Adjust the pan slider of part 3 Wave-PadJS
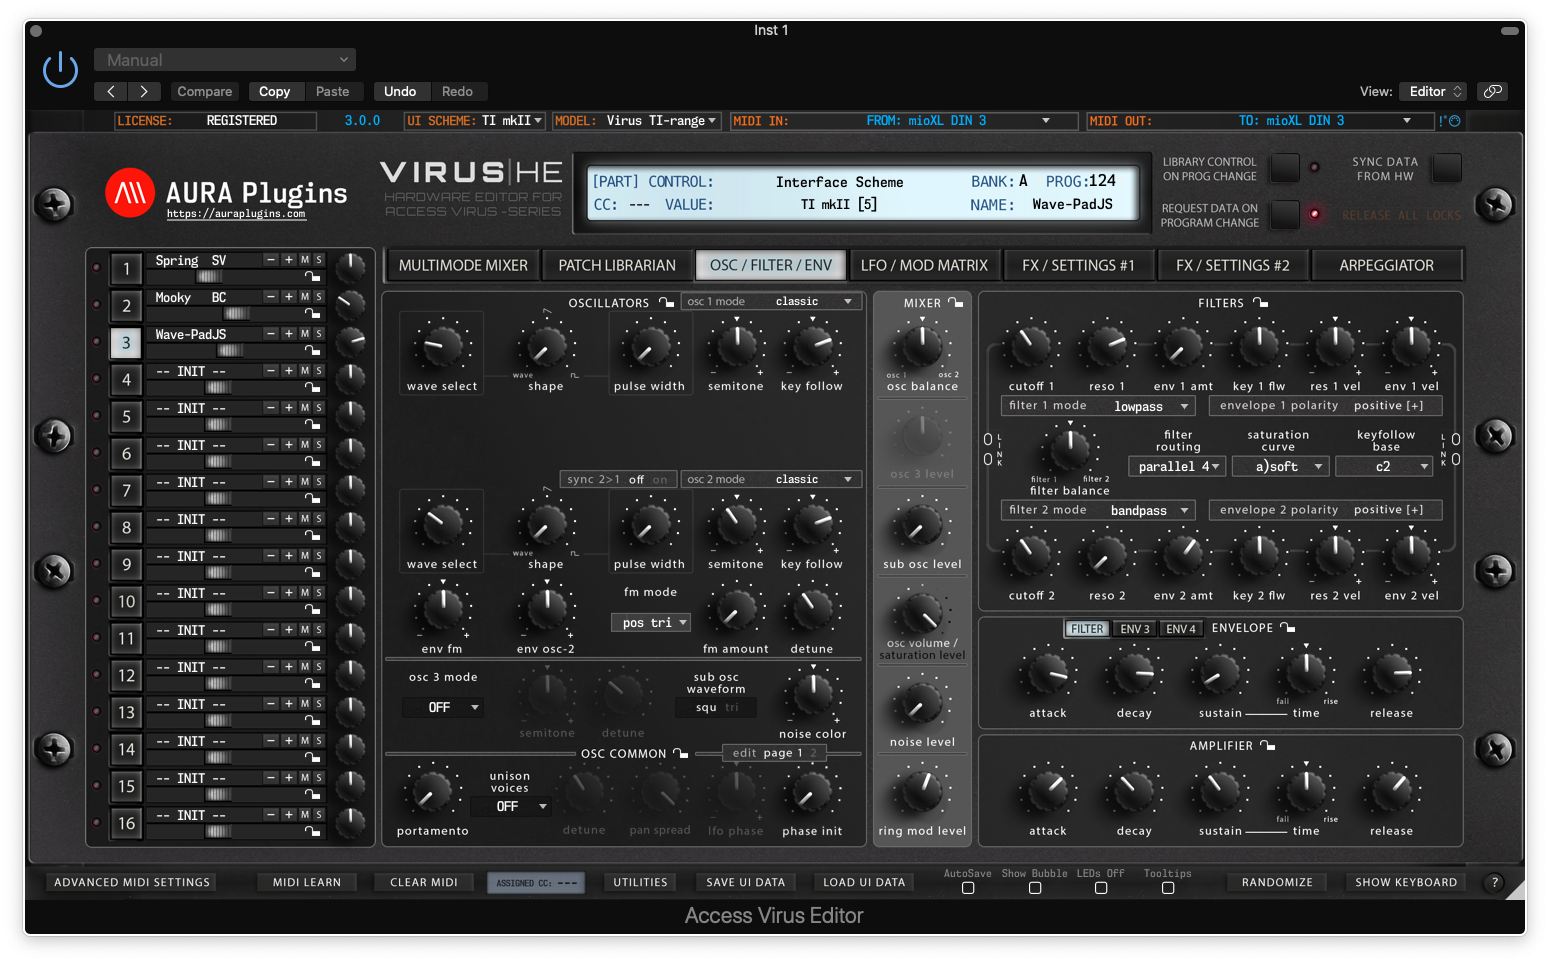The height and width of the screenshot is (963, 1550). 230,350
